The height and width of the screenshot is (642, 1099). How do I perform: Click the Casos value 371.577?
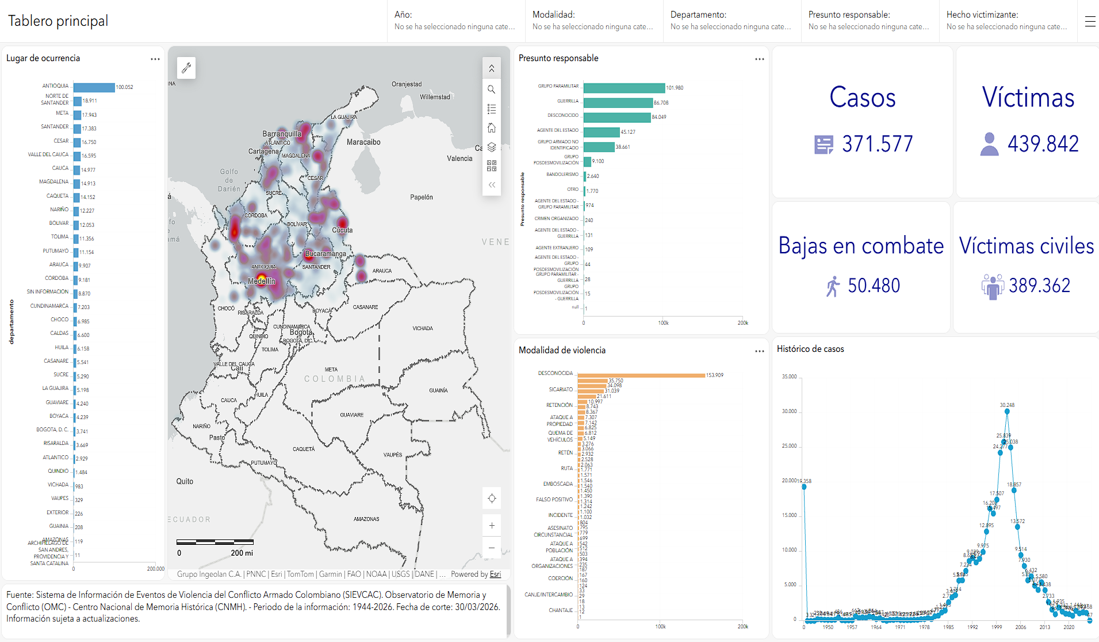[x=878, y=144]
